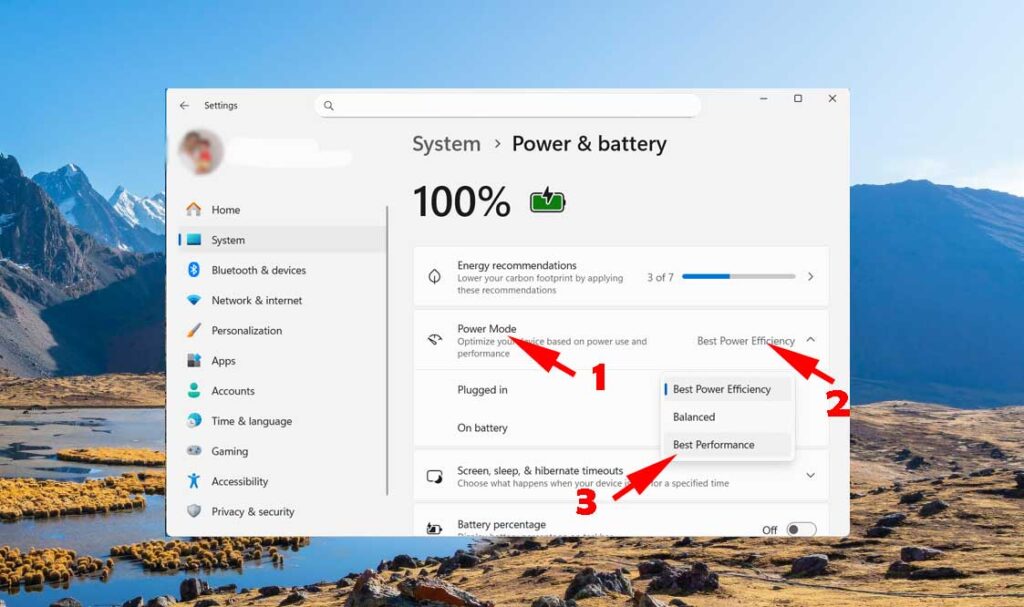
Task: Open Gaming settings
Action: tap(229, 451)
